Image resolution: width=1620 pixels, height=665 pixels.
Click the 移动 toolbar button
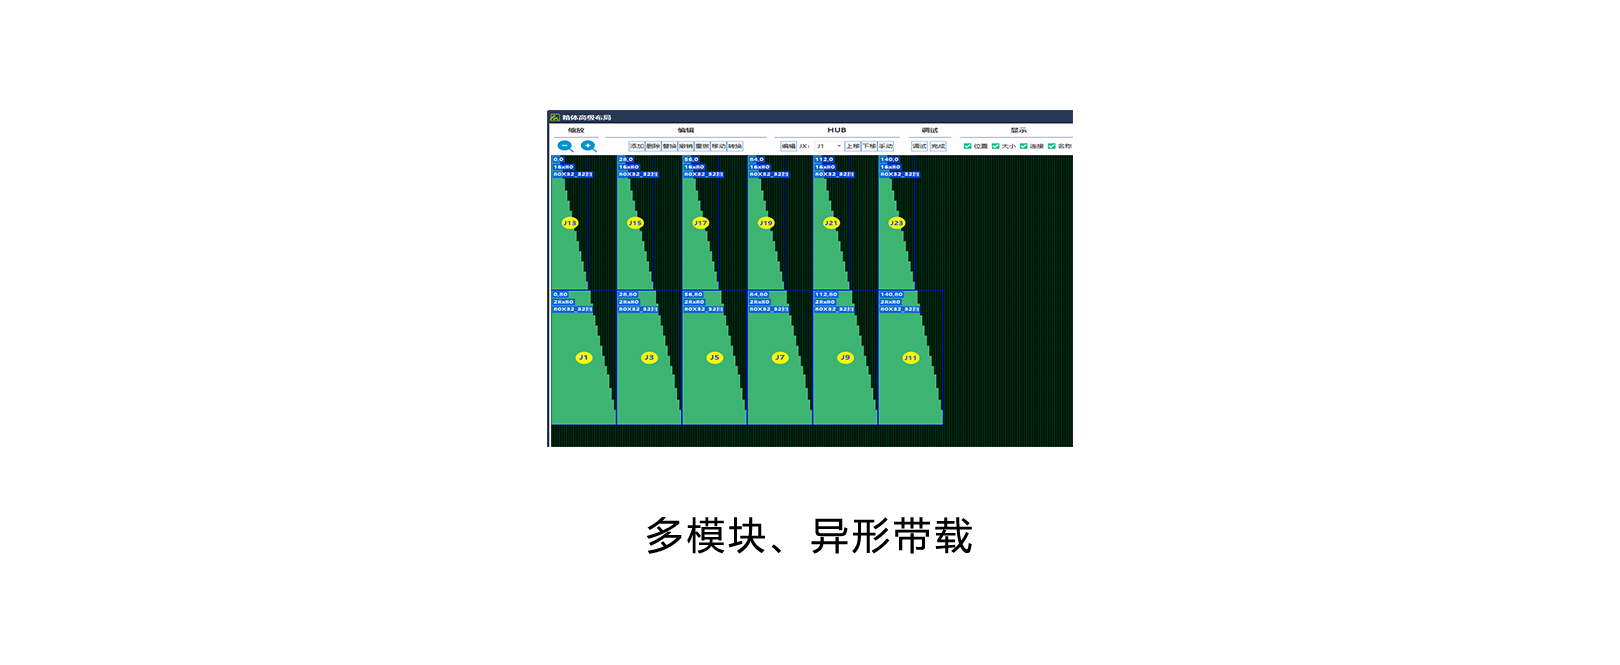pyautogui.click(x=718, y=146)
